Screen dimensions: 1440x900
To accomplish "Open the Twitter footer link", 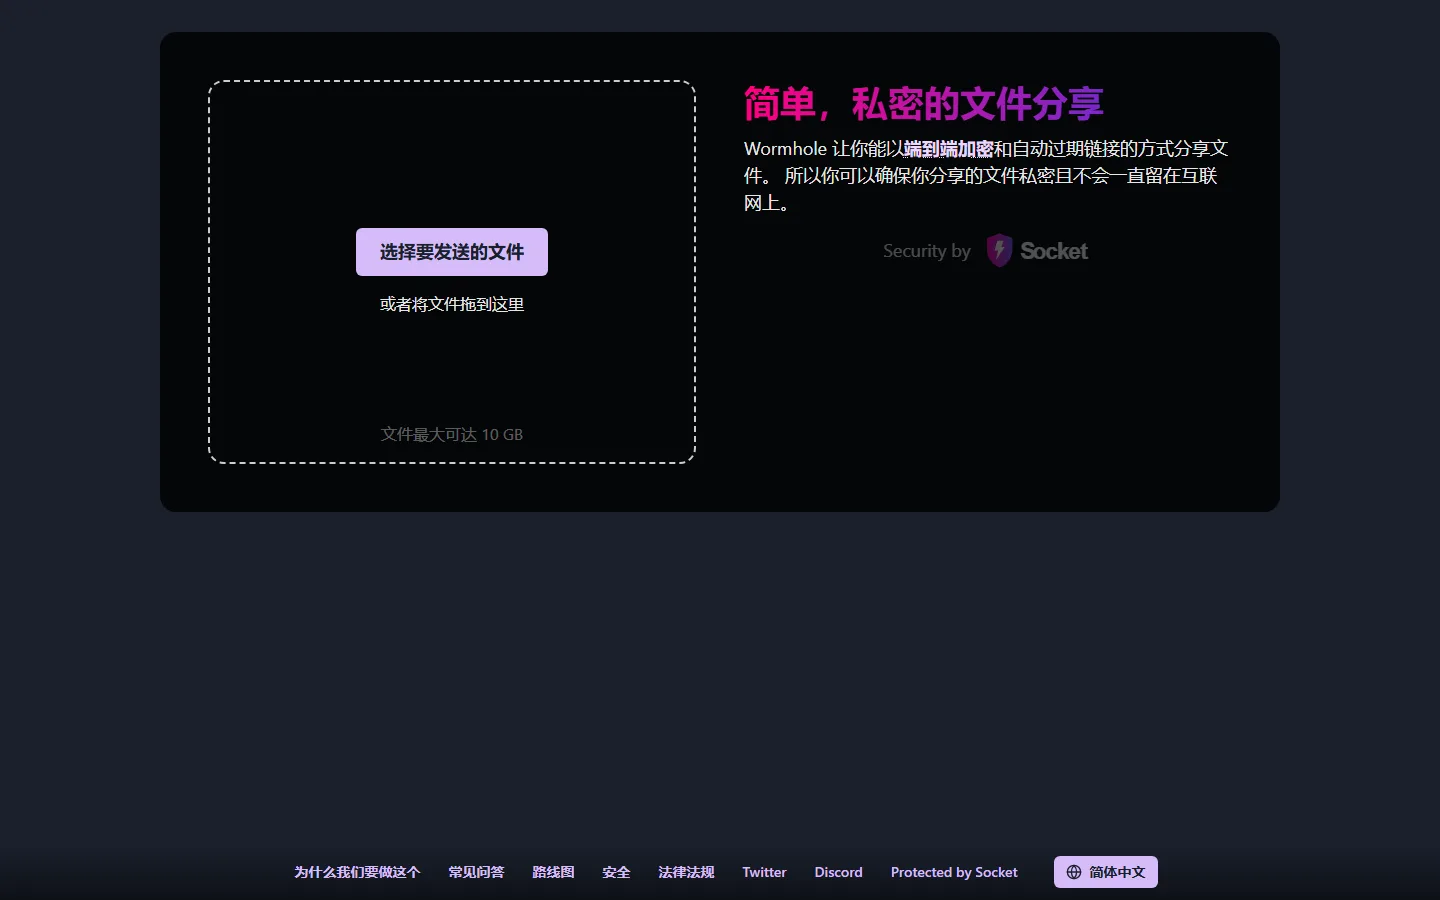I will 764,872.
